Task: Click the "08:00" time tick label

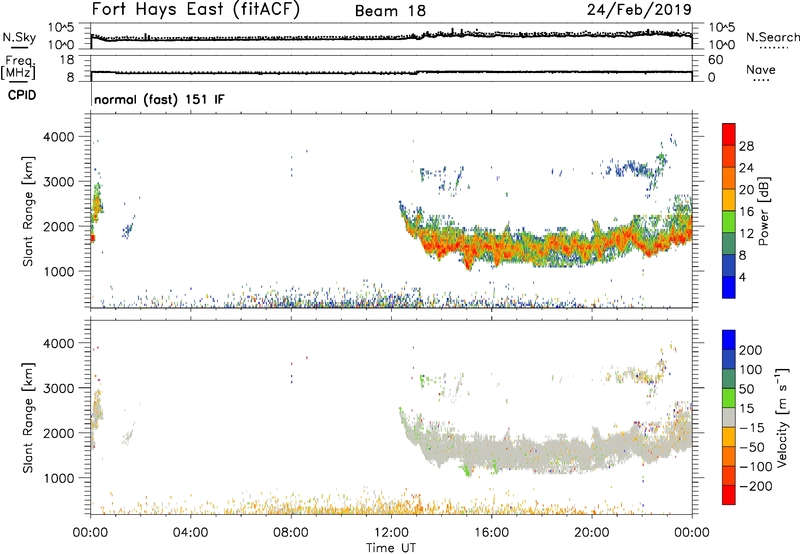Action: (x=291, y=533)
